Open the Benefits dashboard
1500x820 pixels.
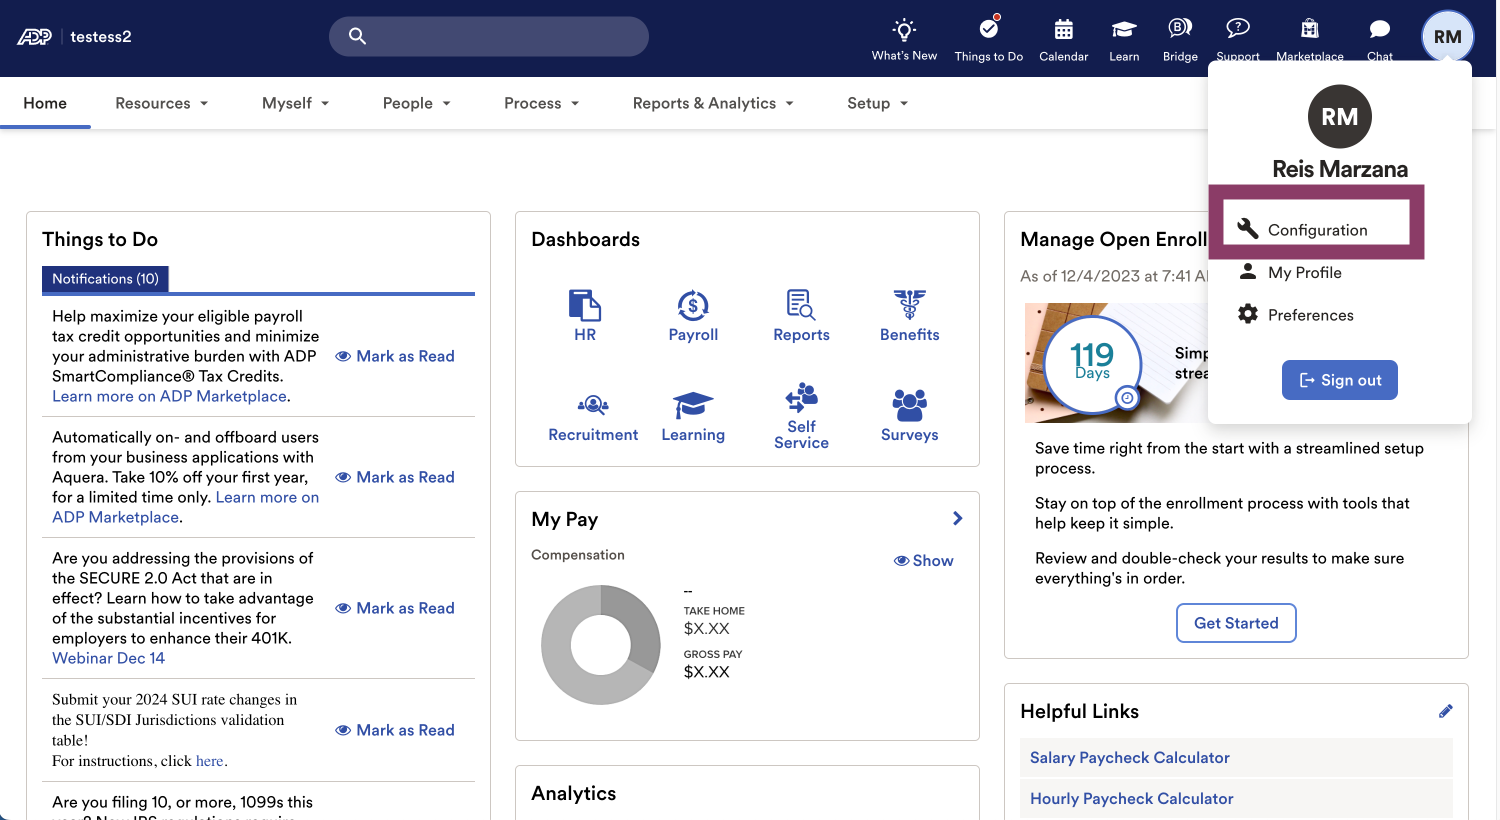pos(910,316)
